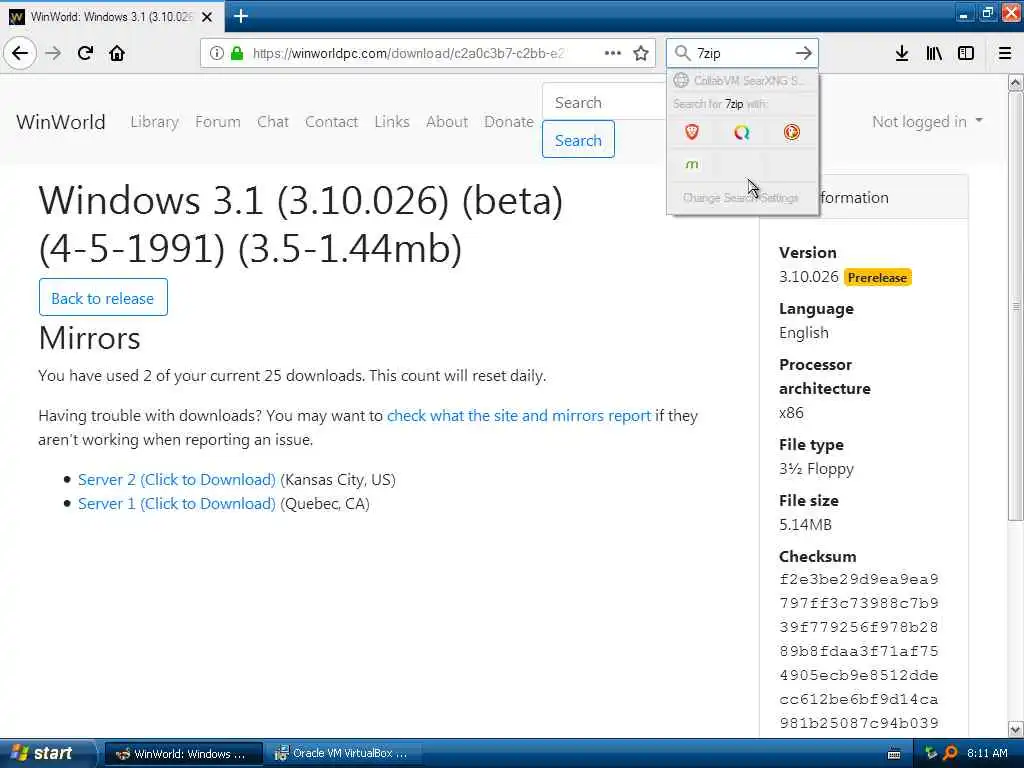This screenshot has height=768, width=1024.
Task: Switch to Oracle VM VirtualBox taskbar button
Action: point(342,754)
